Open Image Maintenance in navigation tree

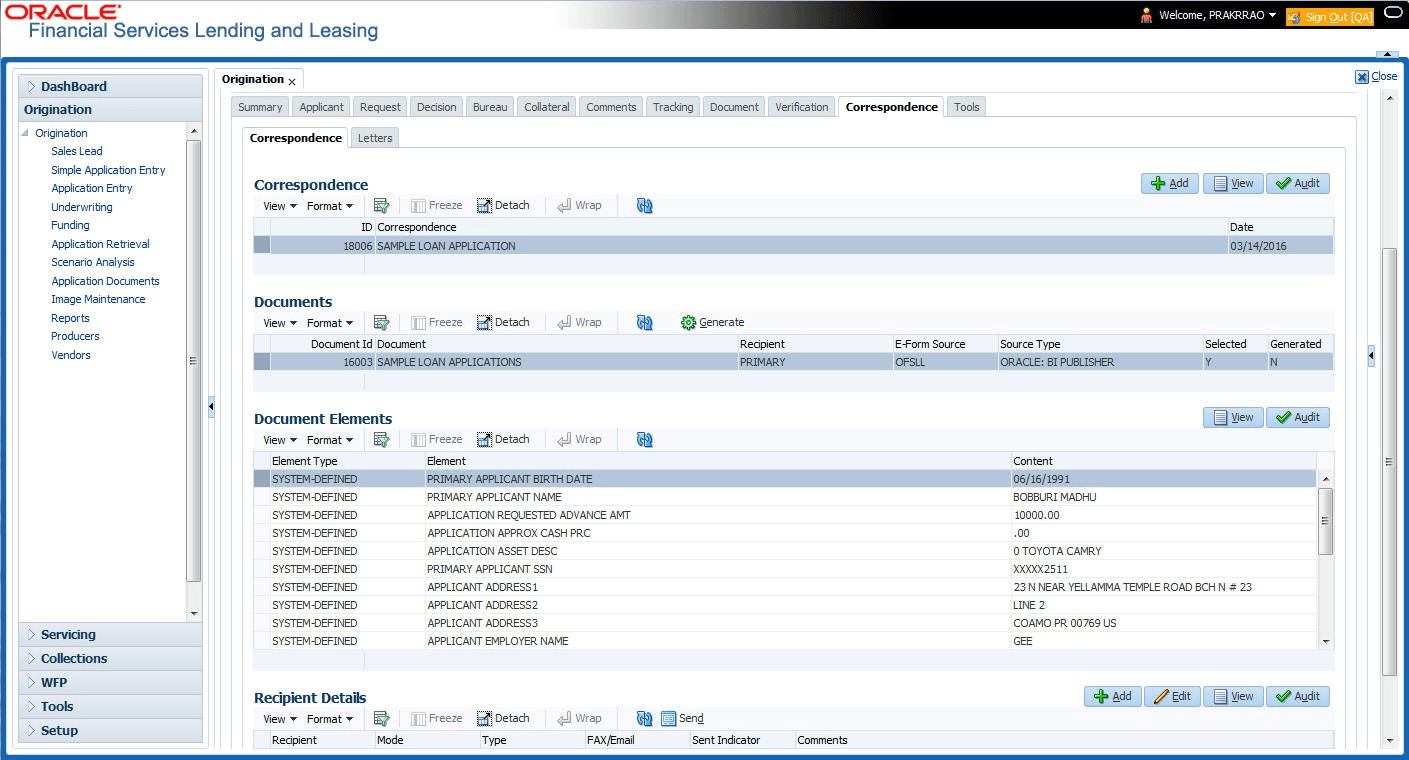coord(98,299)
